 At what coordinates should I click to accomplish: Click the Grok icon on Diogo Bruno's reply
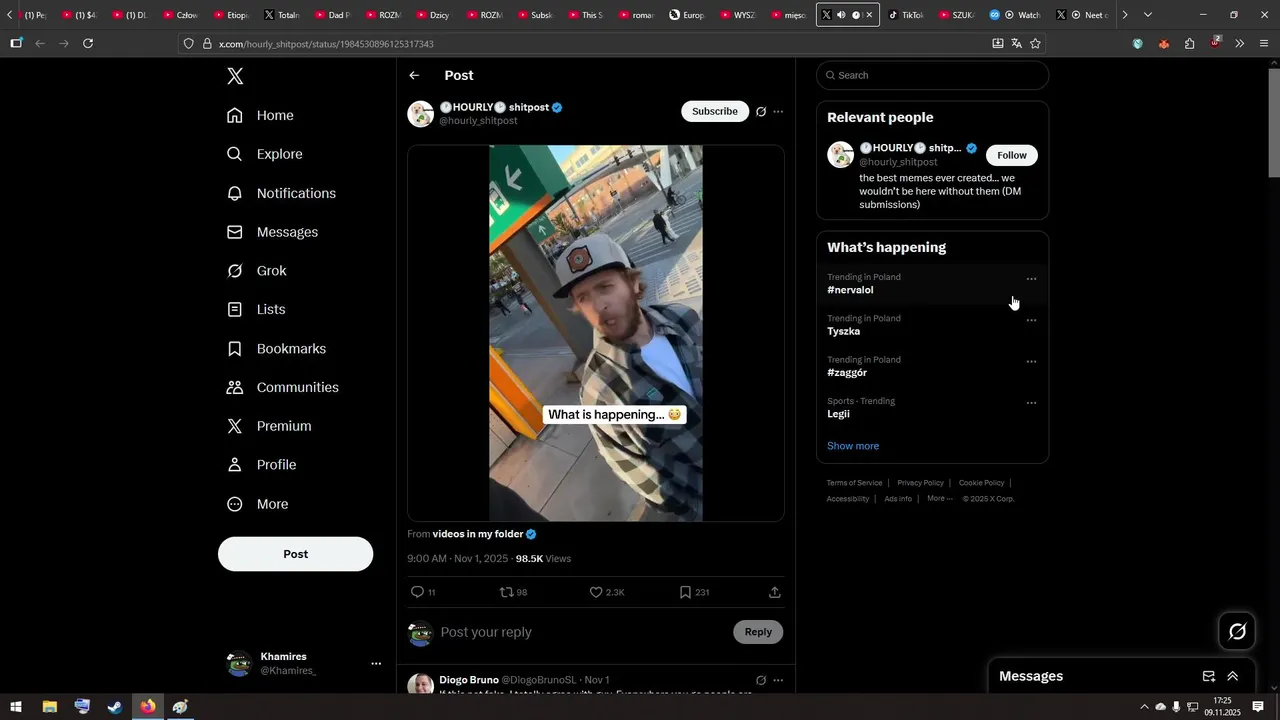pos(761,680)
